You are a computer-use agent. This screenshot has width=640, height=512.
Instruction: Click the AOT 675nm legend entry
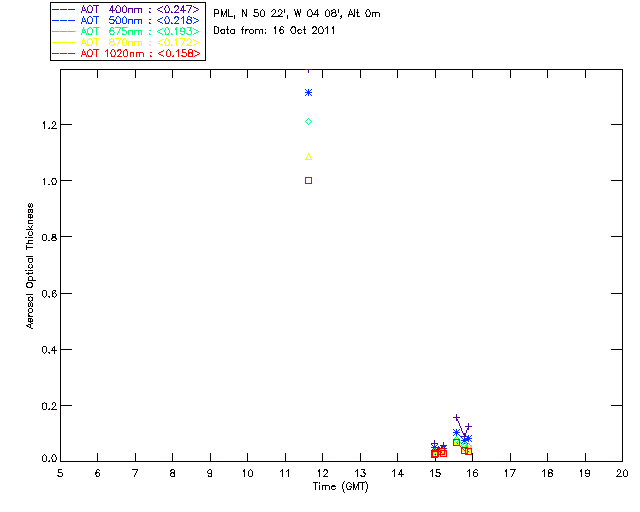point(126,31)
